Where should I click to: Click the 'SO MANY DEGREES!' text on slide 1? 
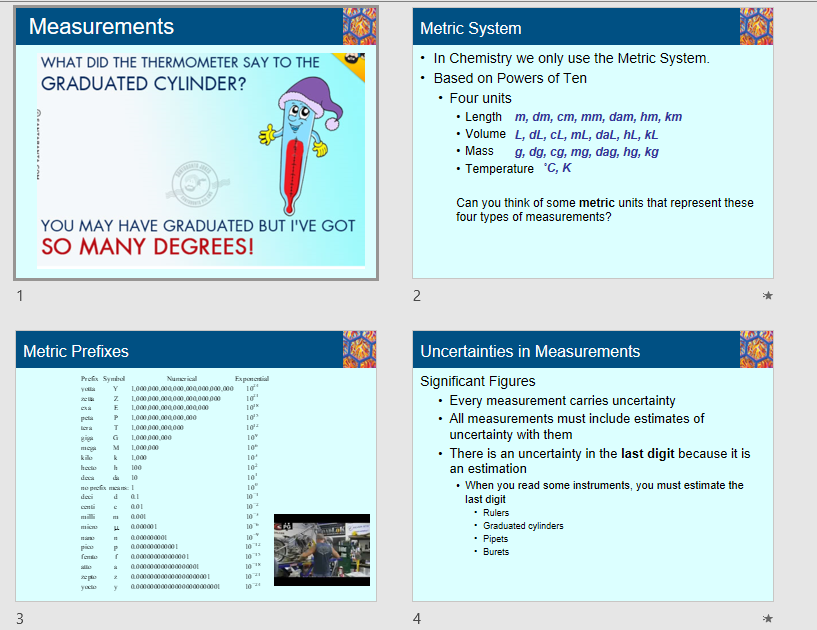point(147,246)
